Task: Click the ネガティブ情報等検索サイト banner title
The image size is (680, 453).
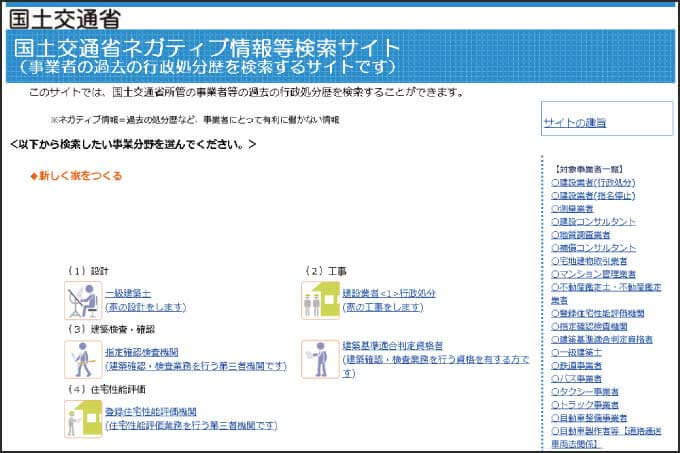Action: point(206,48)
